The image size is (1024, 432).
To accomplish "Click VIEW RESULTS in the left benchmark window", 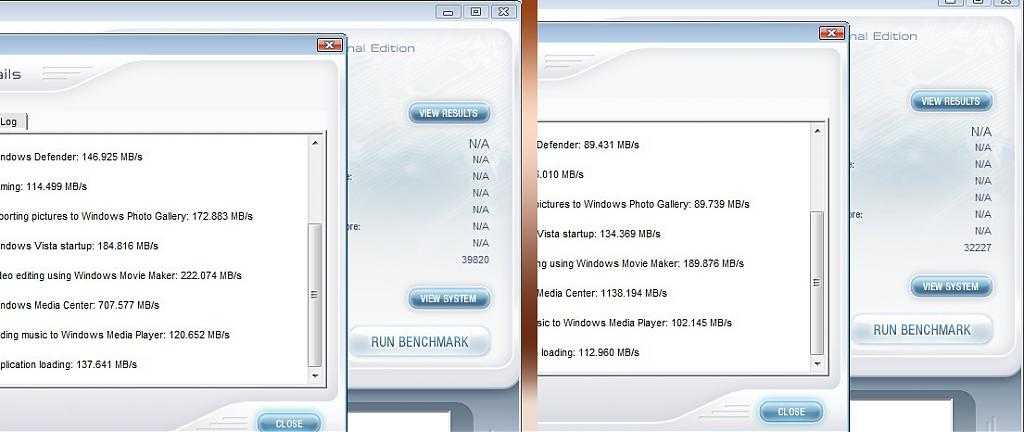I will pyautogui.click(x=449, y=113).
